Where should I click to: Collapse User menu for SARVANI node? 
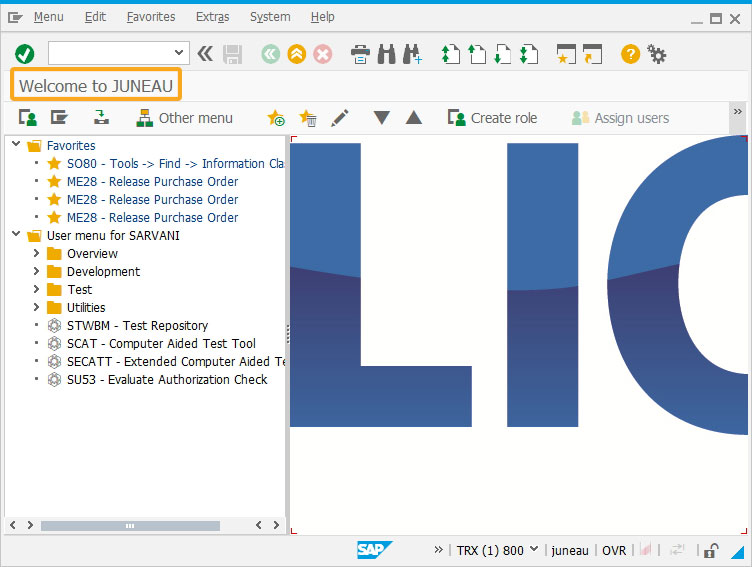[16, 234]
